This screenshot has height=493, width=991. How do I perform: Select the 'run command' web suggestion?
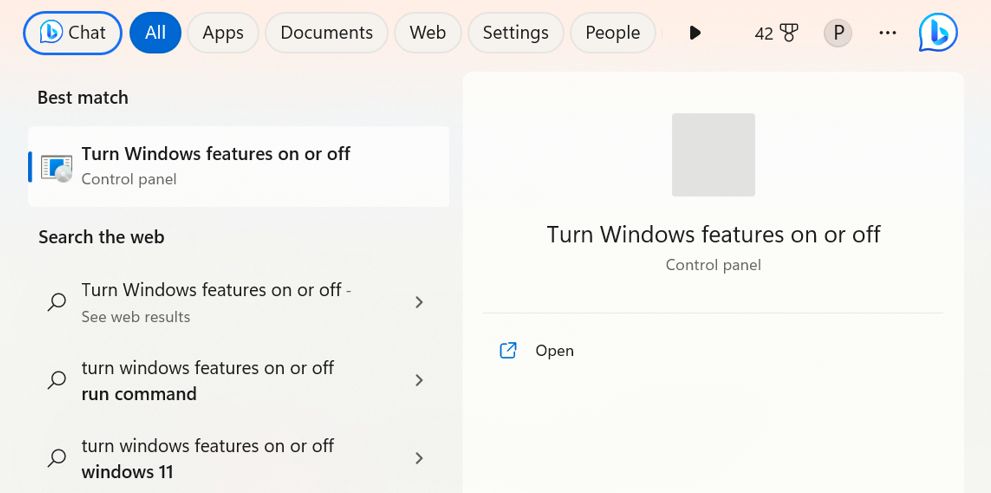(239, 380)
